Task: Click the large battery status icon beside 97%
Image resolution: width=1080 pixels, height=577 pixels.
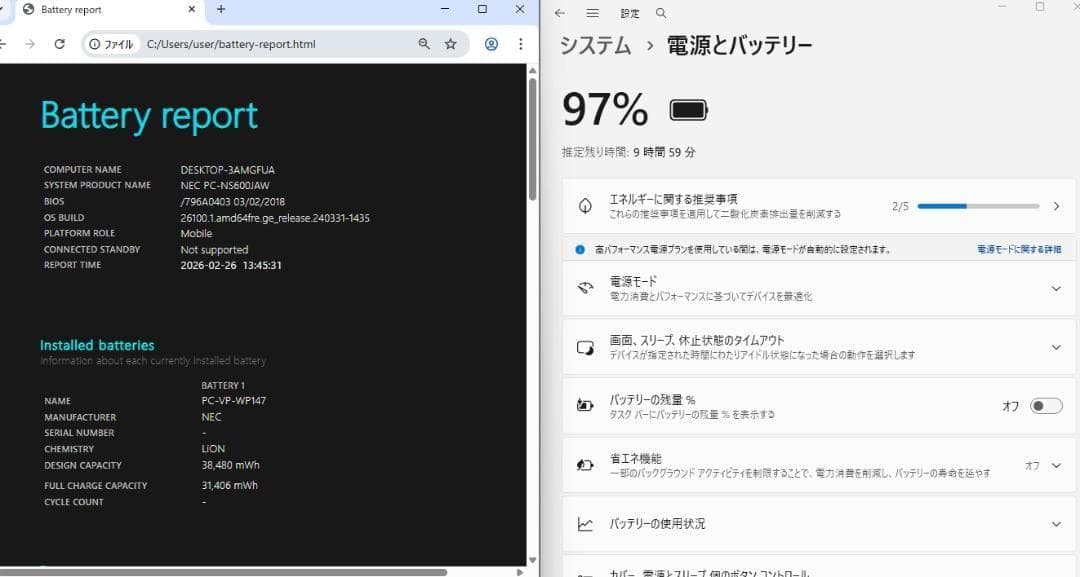Action: point(687,109)
